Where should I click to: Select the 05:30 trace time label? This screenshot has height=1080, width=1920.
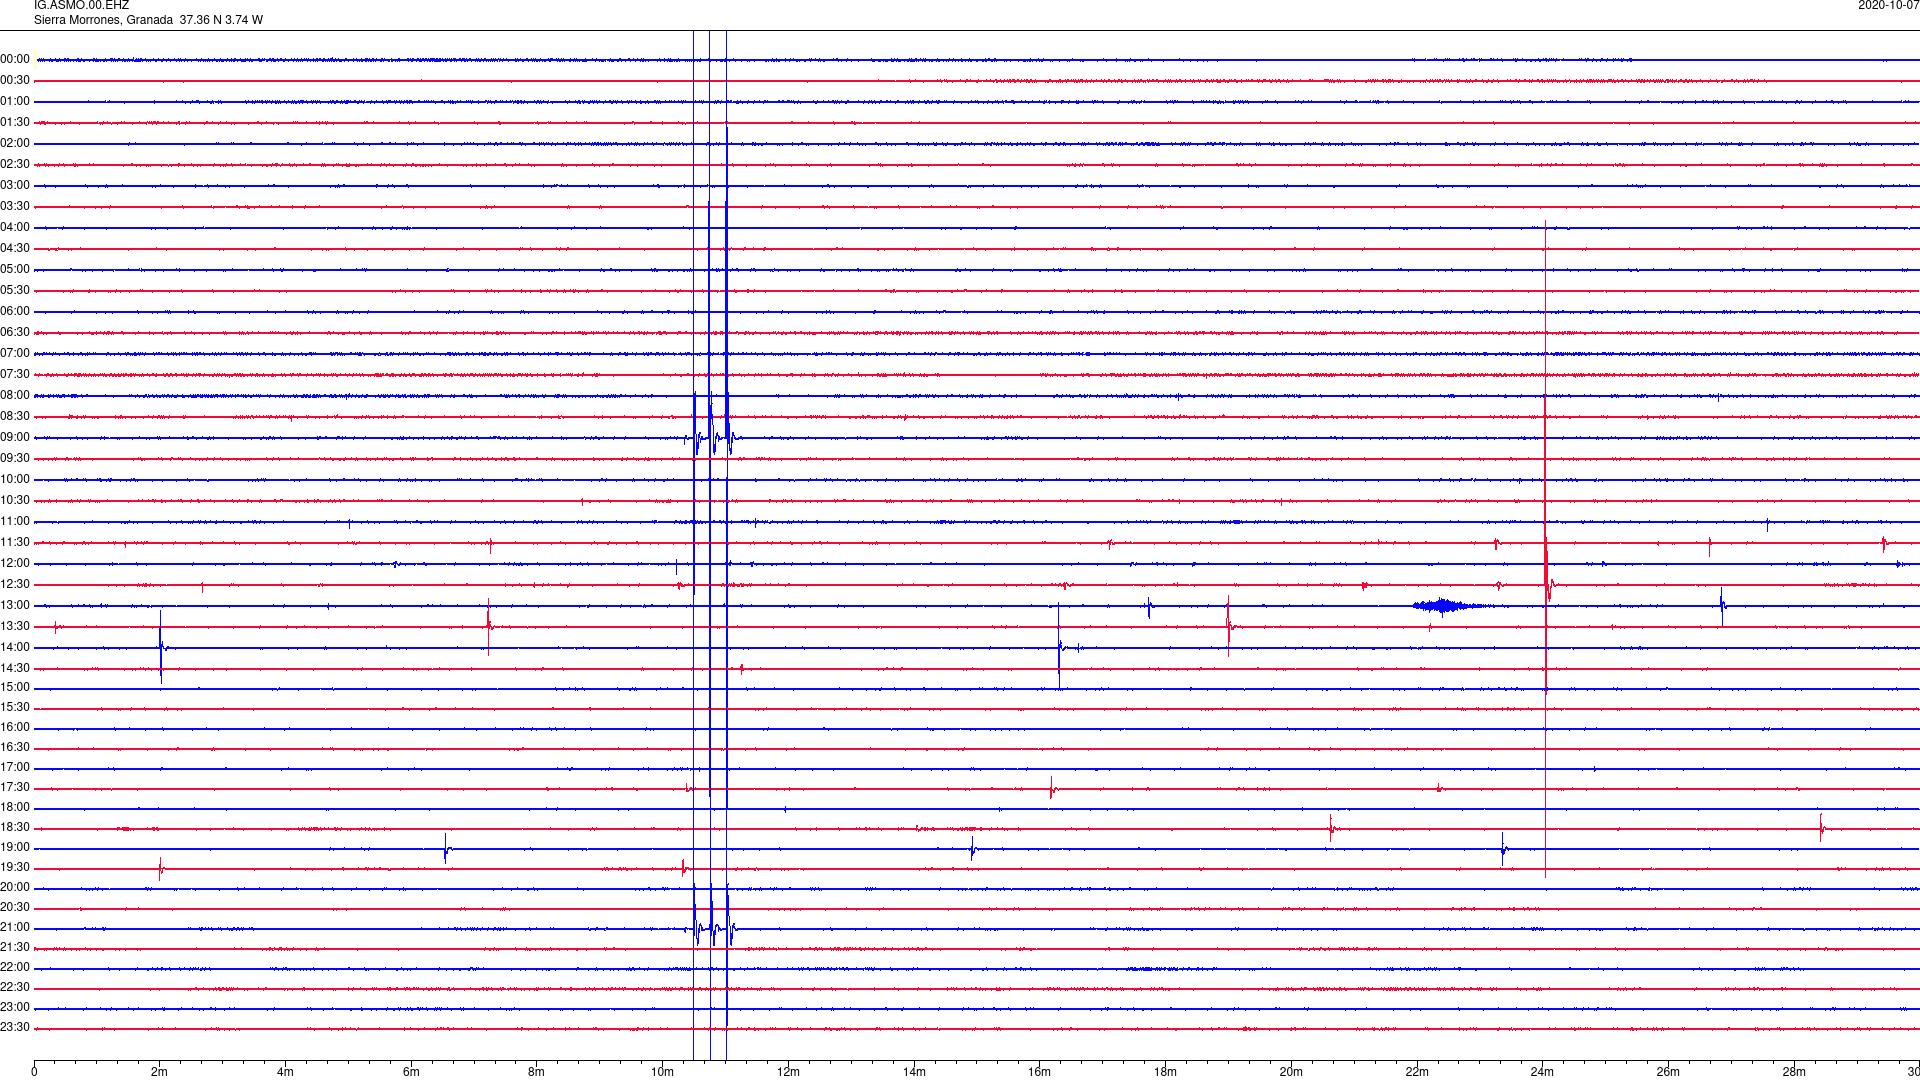(15, 291)
